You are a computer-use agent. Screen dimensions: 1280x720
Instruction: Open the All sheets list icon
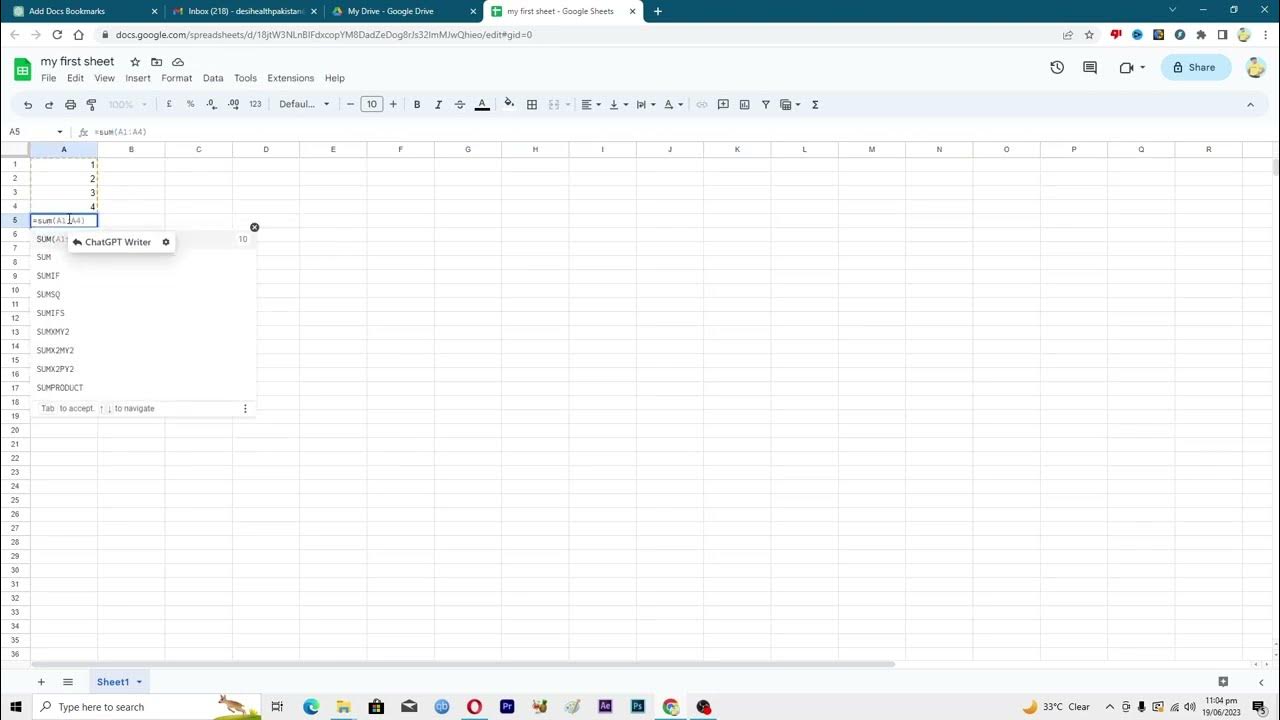[x=68, y=682]
